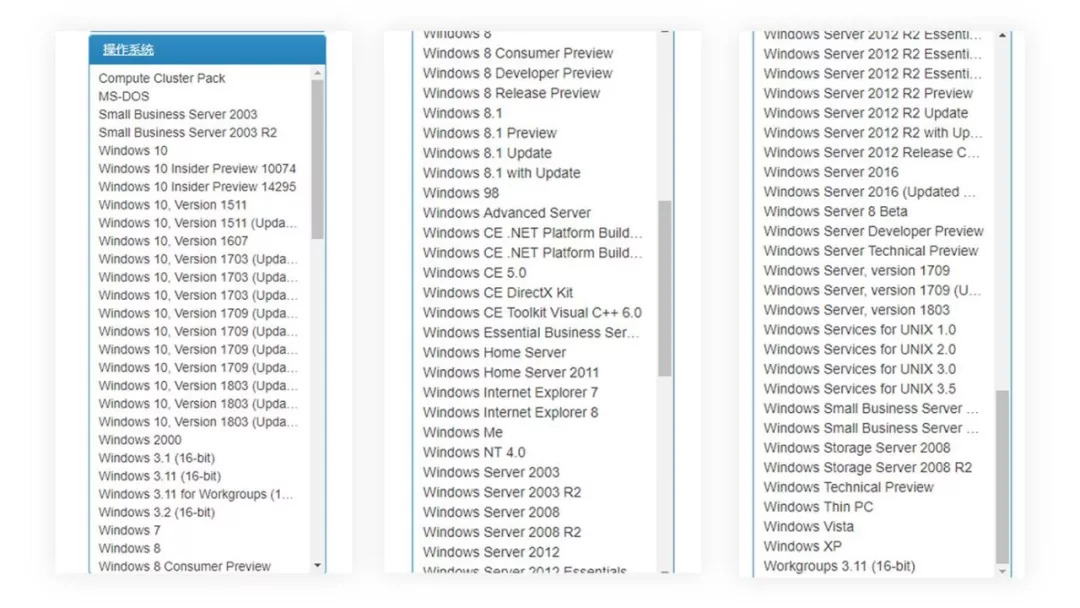Viewport: 1080px width, 608px height.
Task: Pick "Windows Internet Explorer 8"
Action: point(510,412)
